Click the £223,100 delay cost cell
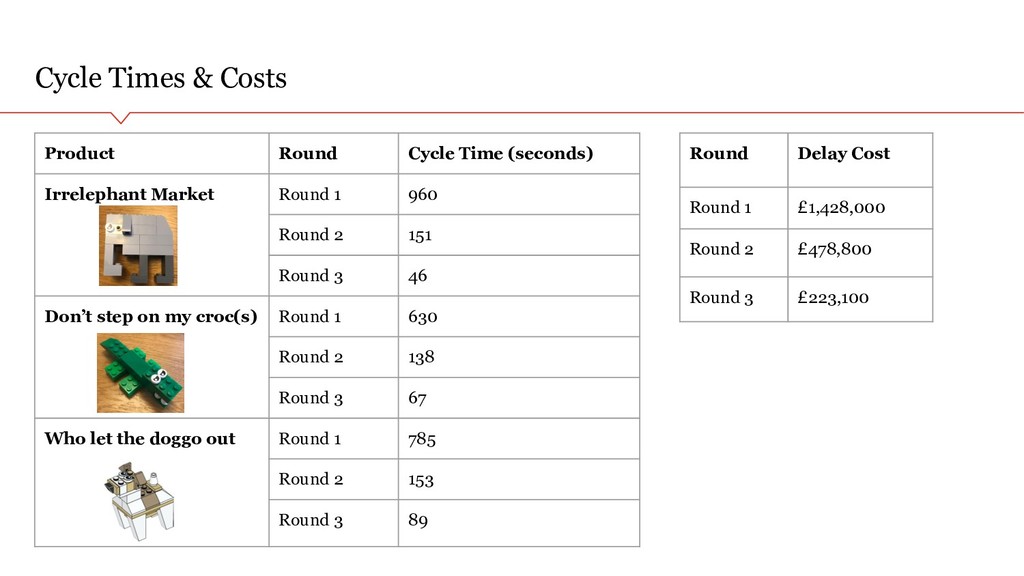The image size is (1024, 576). (860, 299)
